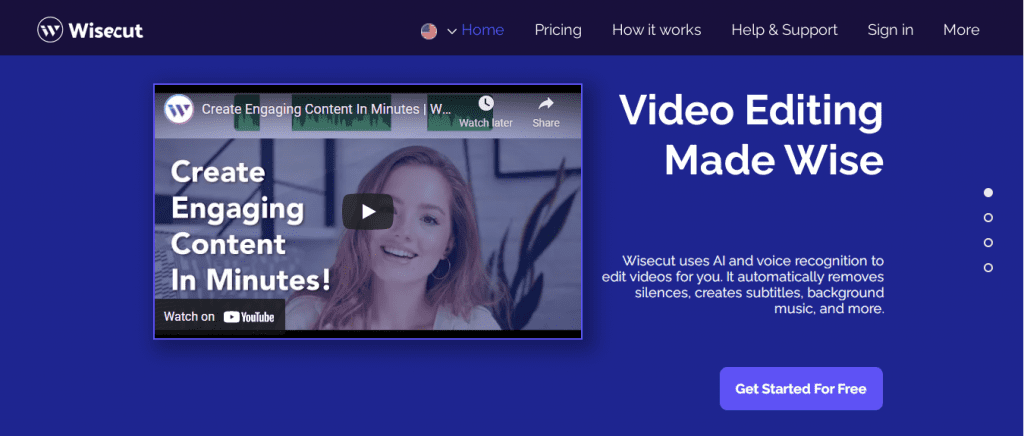Open the US flag language selector

tap(429, 31)
